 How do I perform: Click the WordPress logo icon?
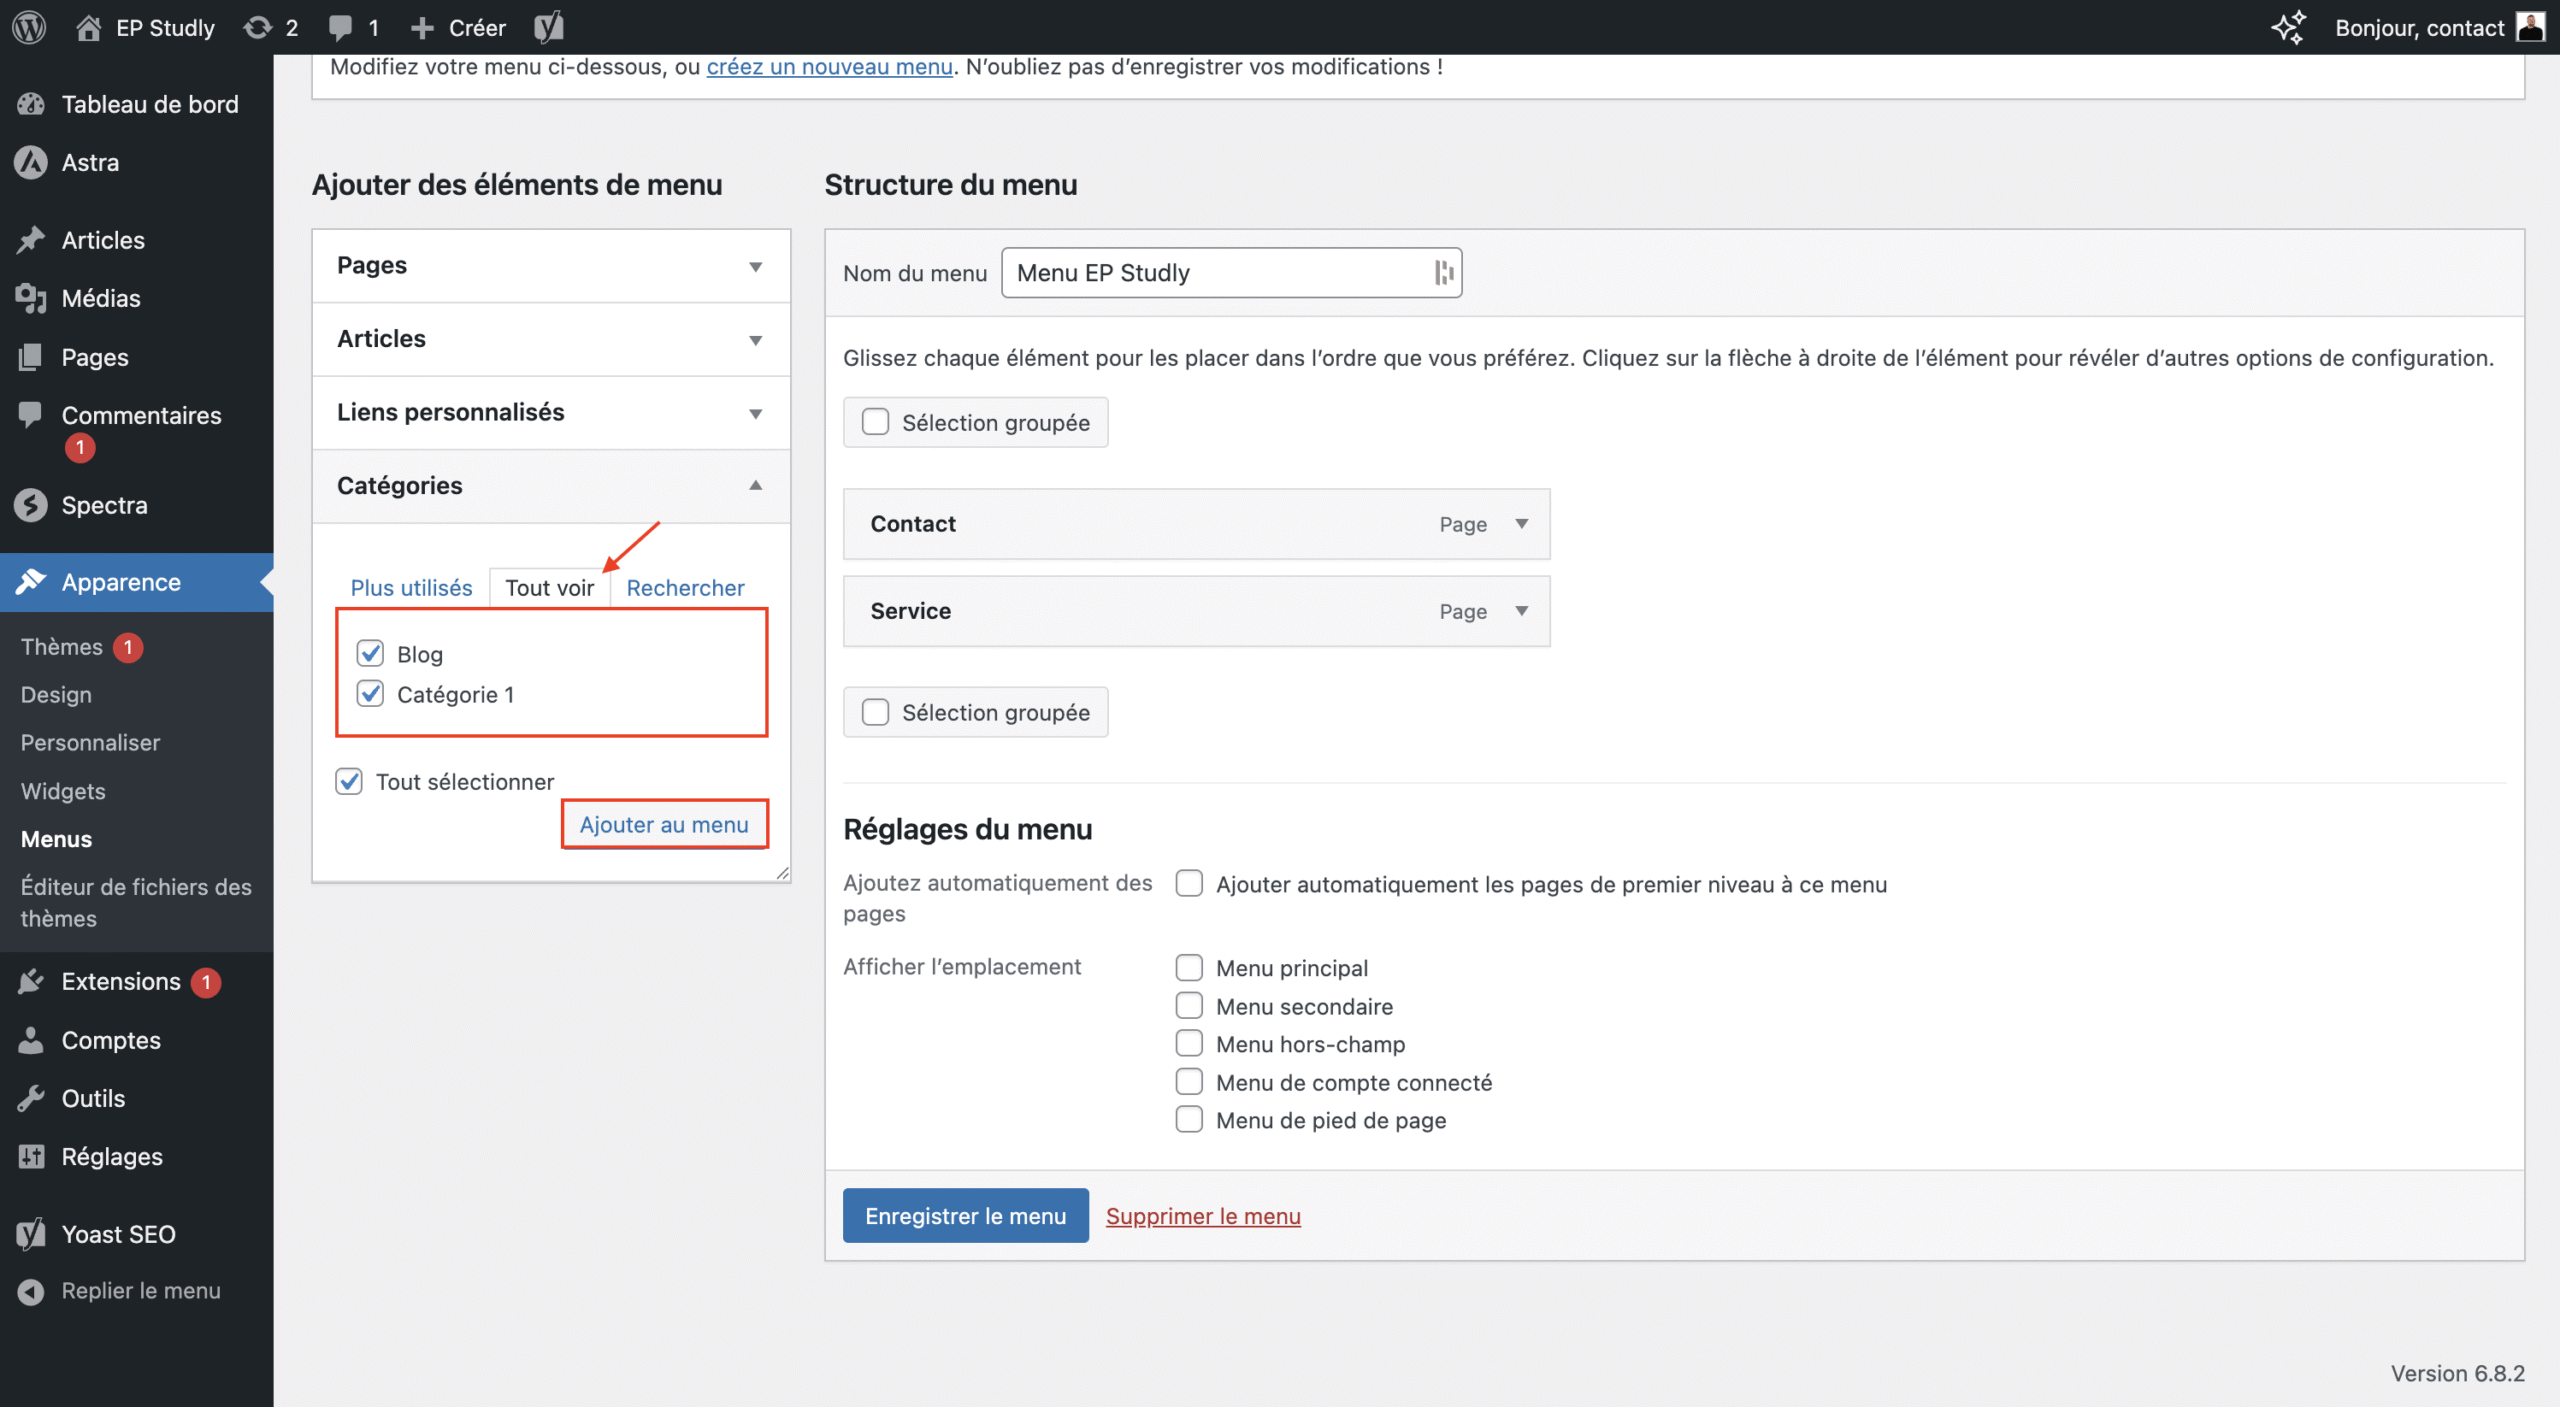(29, 27)
